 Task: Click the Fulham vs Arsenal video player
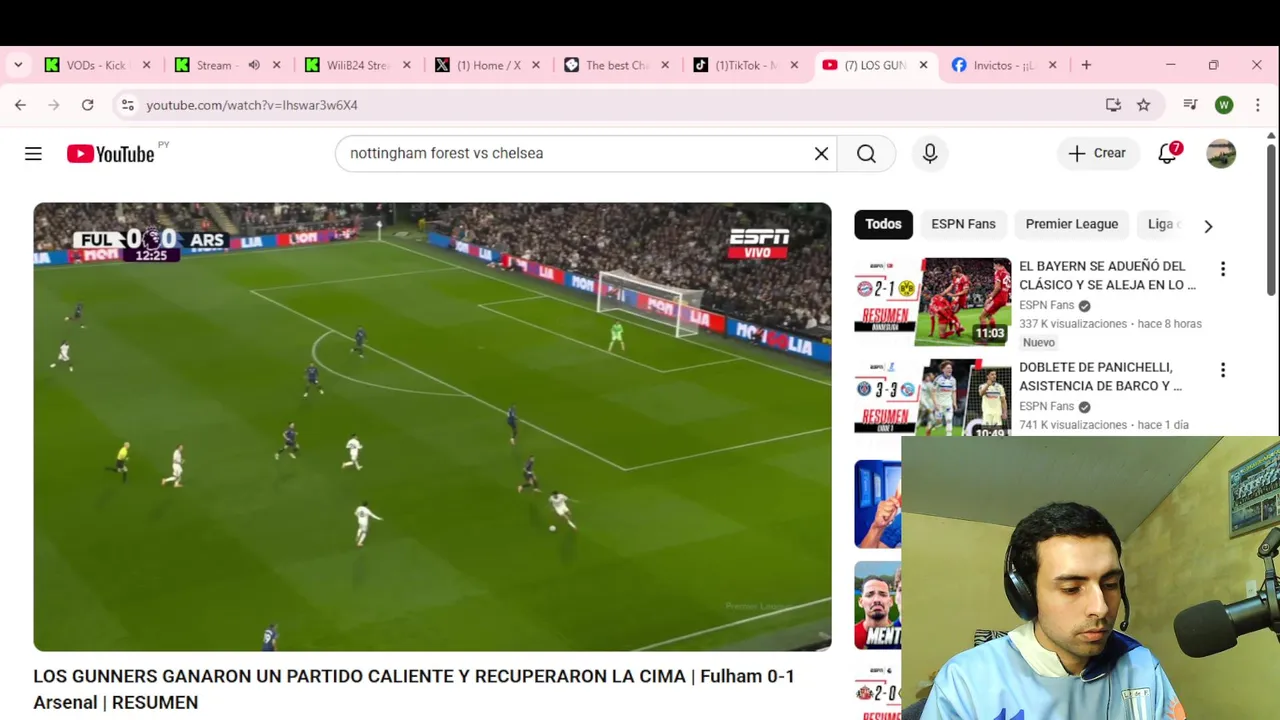pos(432,427)
